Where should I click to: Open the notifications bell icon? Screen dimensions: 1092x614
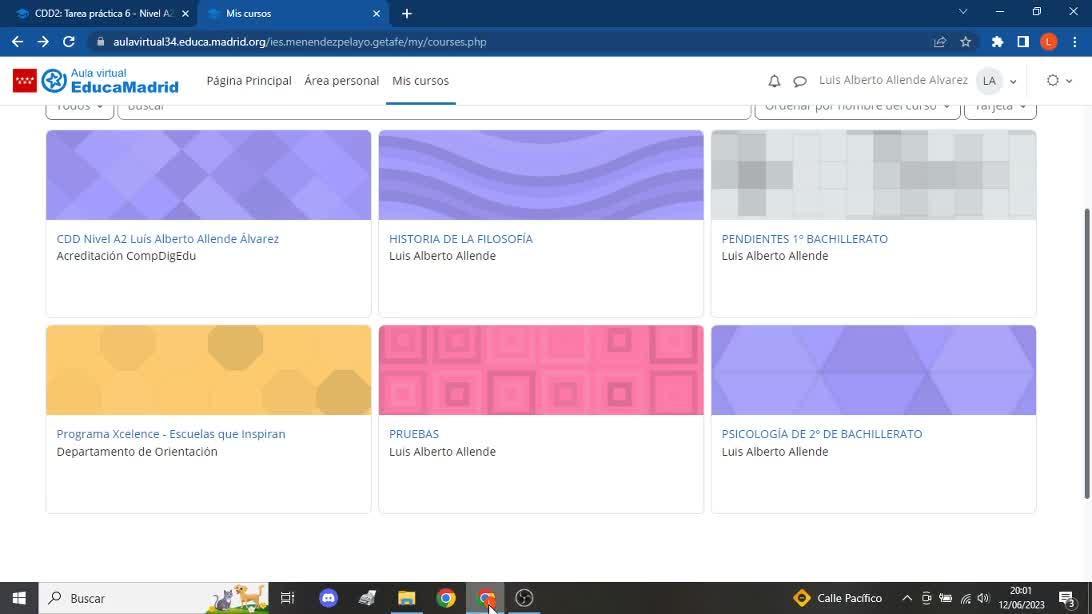(774, 81)
